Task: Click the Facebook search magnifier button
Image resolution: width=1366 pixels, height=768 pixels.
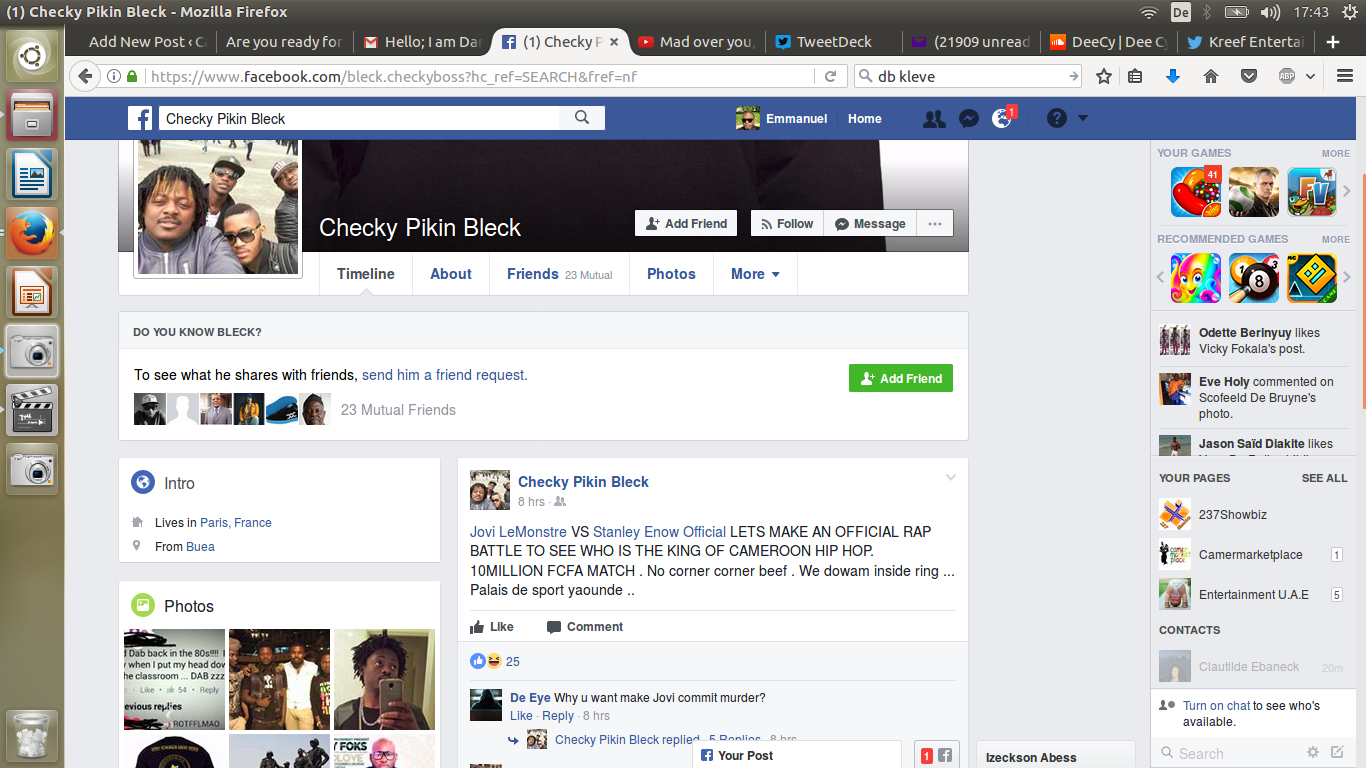Action: (582, 118)
